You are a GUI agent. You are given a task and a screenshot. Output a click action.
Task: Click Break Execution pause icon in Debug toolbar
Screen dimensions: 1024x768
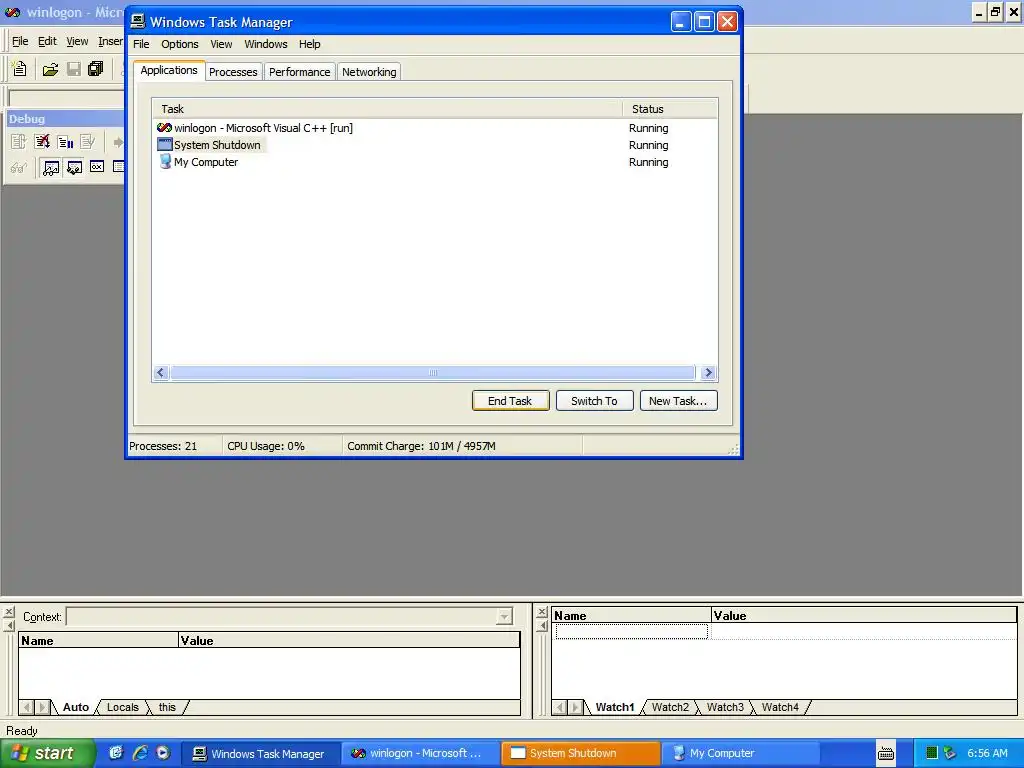(x=65, y=142)
